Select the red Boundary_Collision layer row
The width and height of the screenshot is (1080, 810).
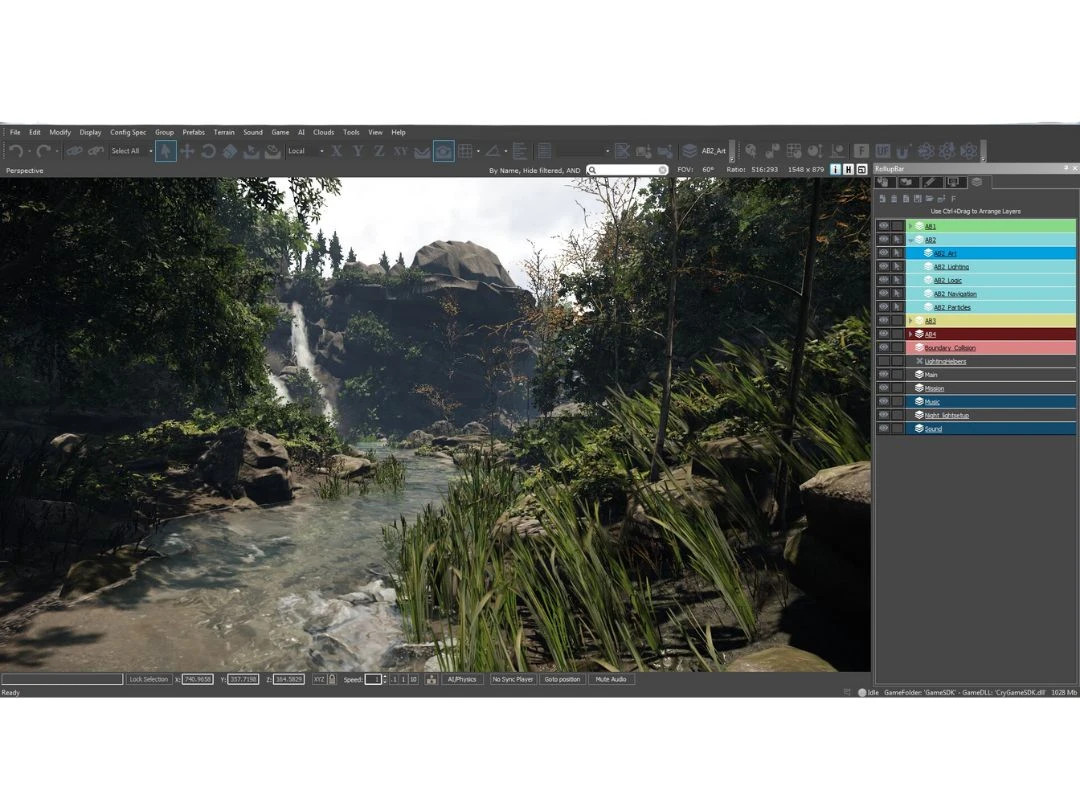tap(990, 348)
